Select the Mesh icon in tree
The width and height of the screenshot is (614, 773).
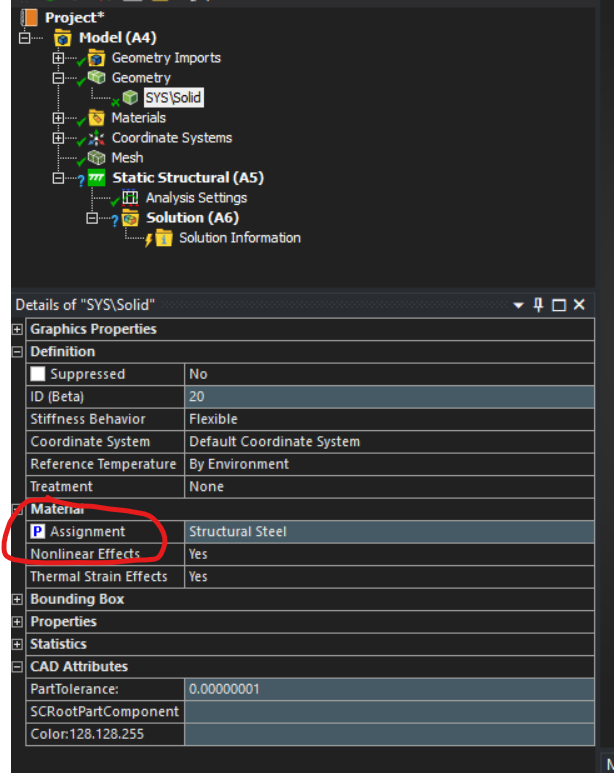coord(97,158)
